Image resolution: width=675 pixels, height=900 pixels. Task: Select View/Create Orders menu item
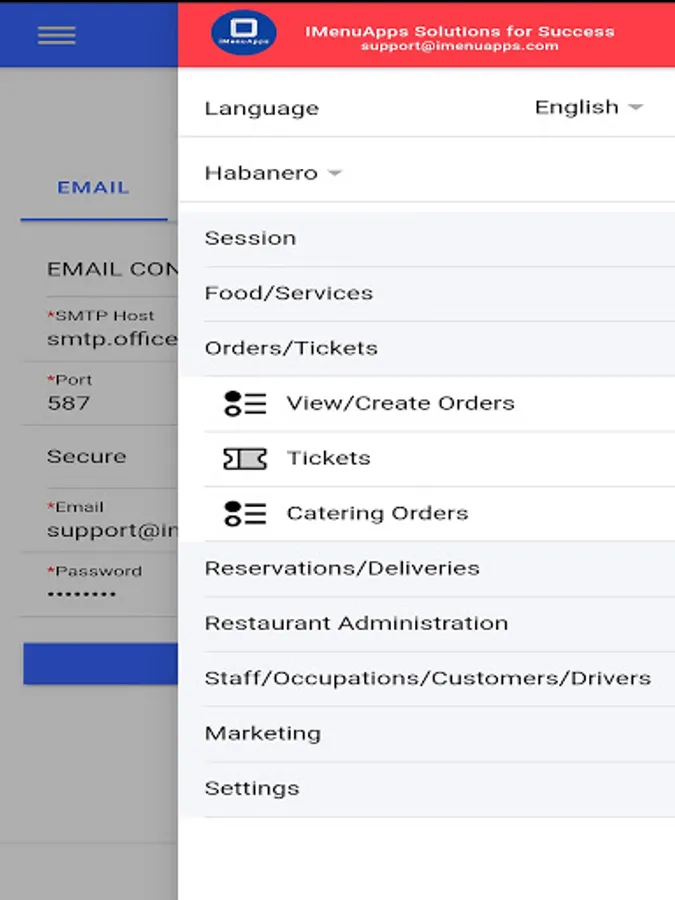click(439, 404)
